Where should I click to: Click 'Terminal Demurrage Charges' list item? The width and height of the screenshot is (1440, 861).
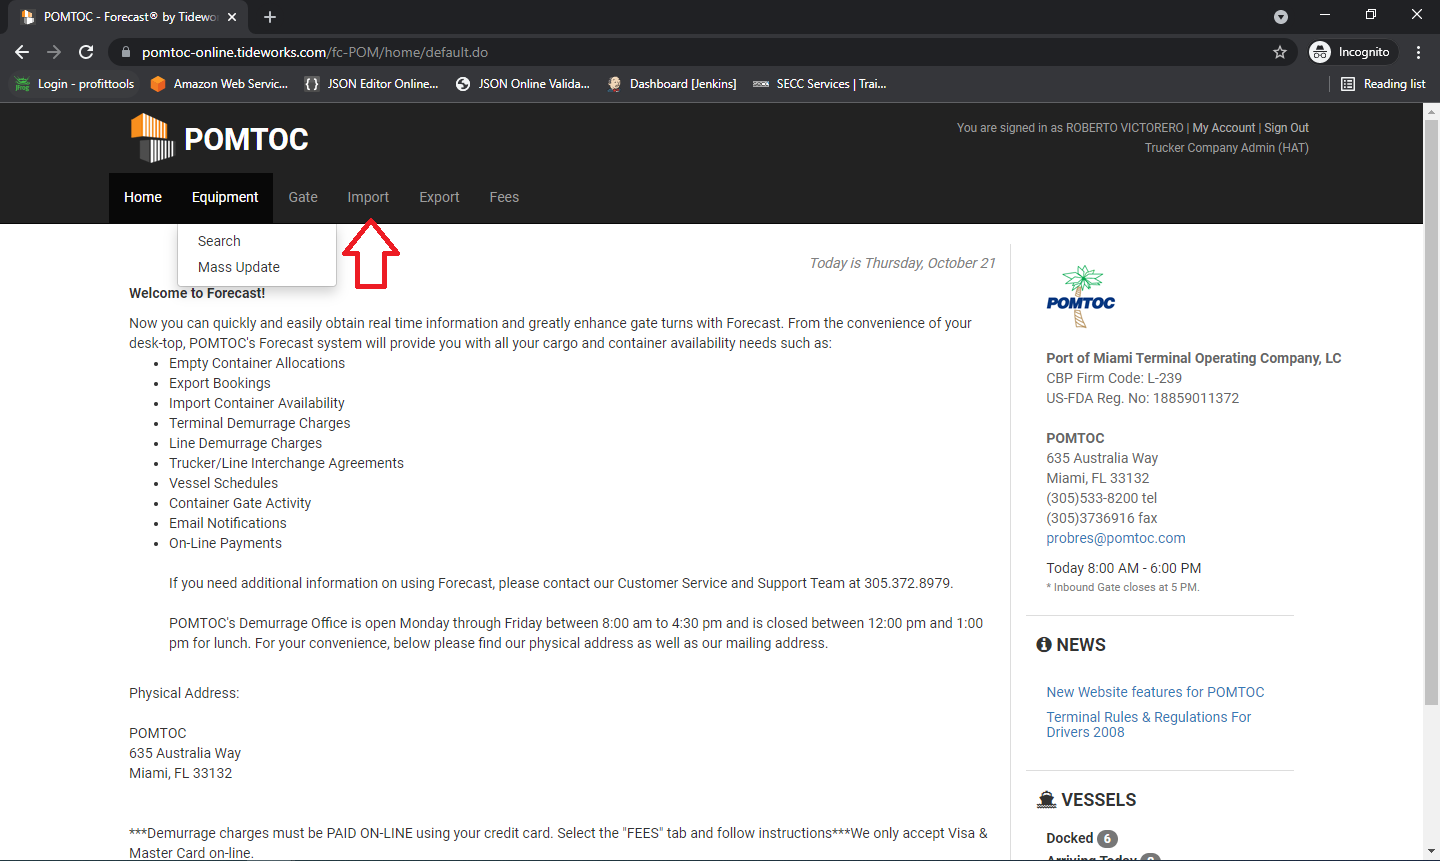(260, 423)
